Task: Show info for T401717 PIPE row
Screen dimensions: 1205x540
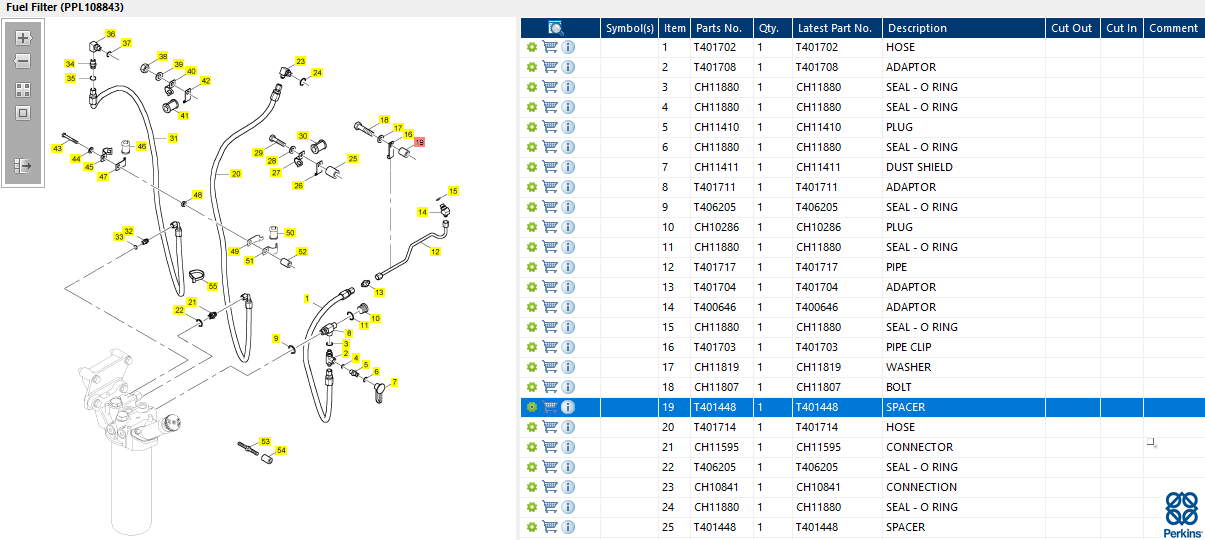Action: 568,267
